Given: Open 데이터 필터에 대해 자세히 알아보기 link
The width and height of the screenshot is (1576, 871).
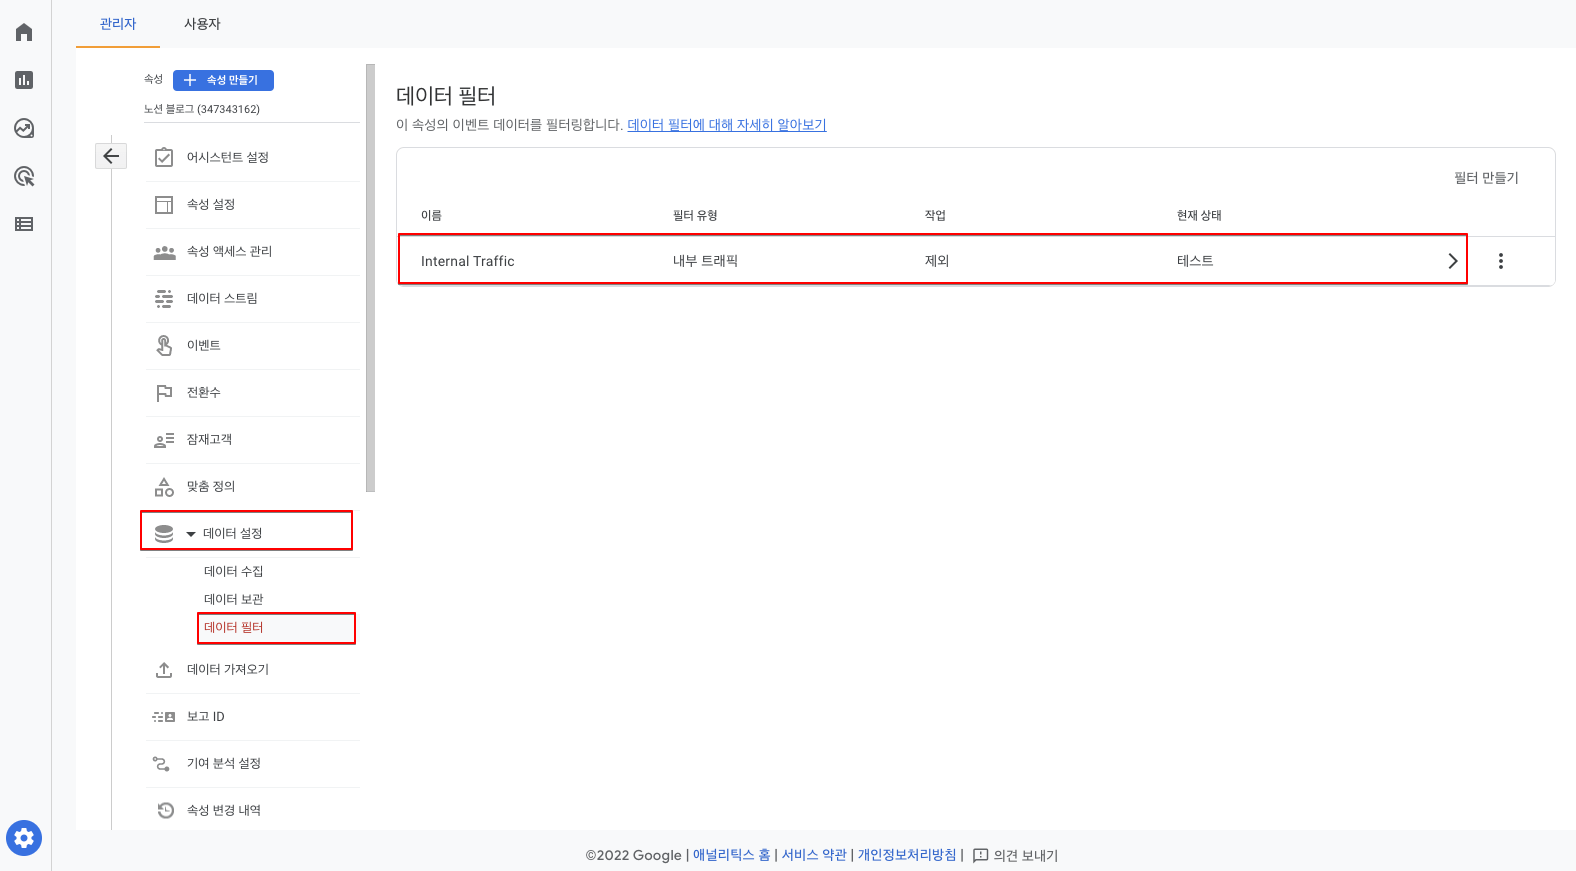Looking at the screenshot, I should coord(727,125).
